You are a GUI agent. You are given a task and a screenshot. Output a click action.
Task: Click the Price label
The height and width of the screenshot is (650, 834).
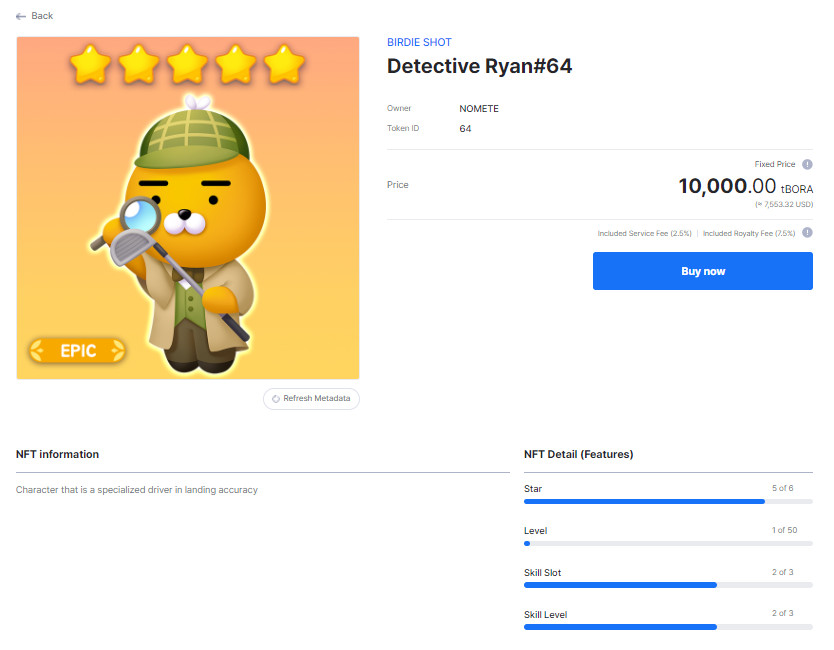[x=398, y=185]
